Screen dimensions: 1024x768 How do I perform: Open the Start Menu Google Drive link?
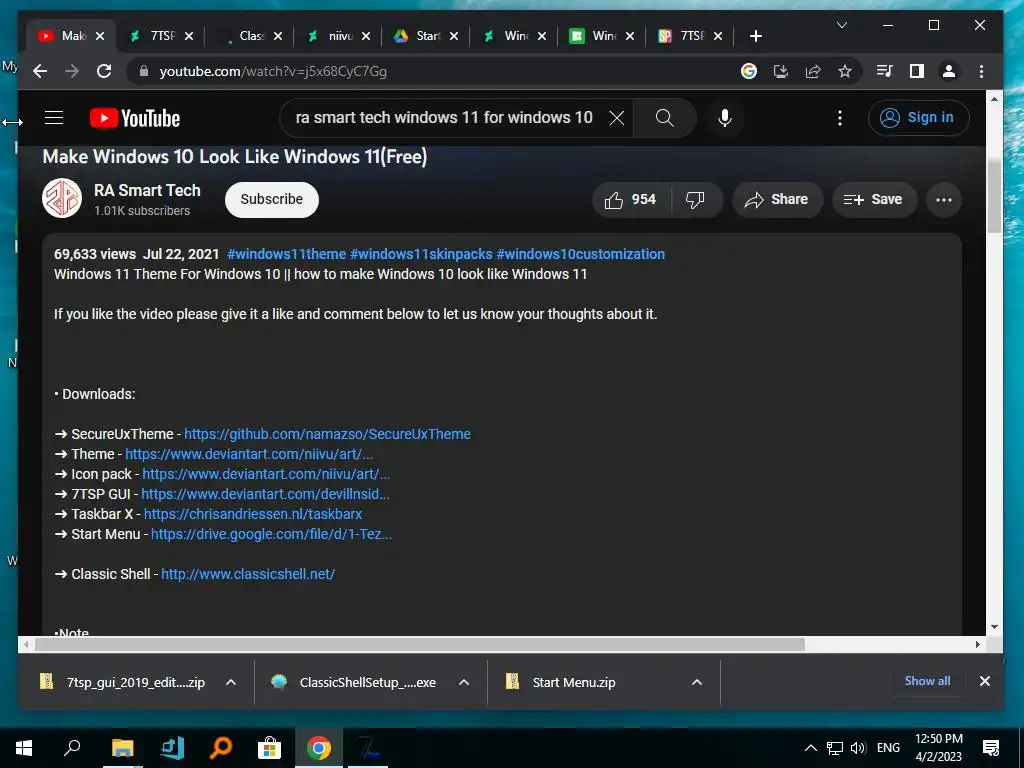click(x=271, y=534)
